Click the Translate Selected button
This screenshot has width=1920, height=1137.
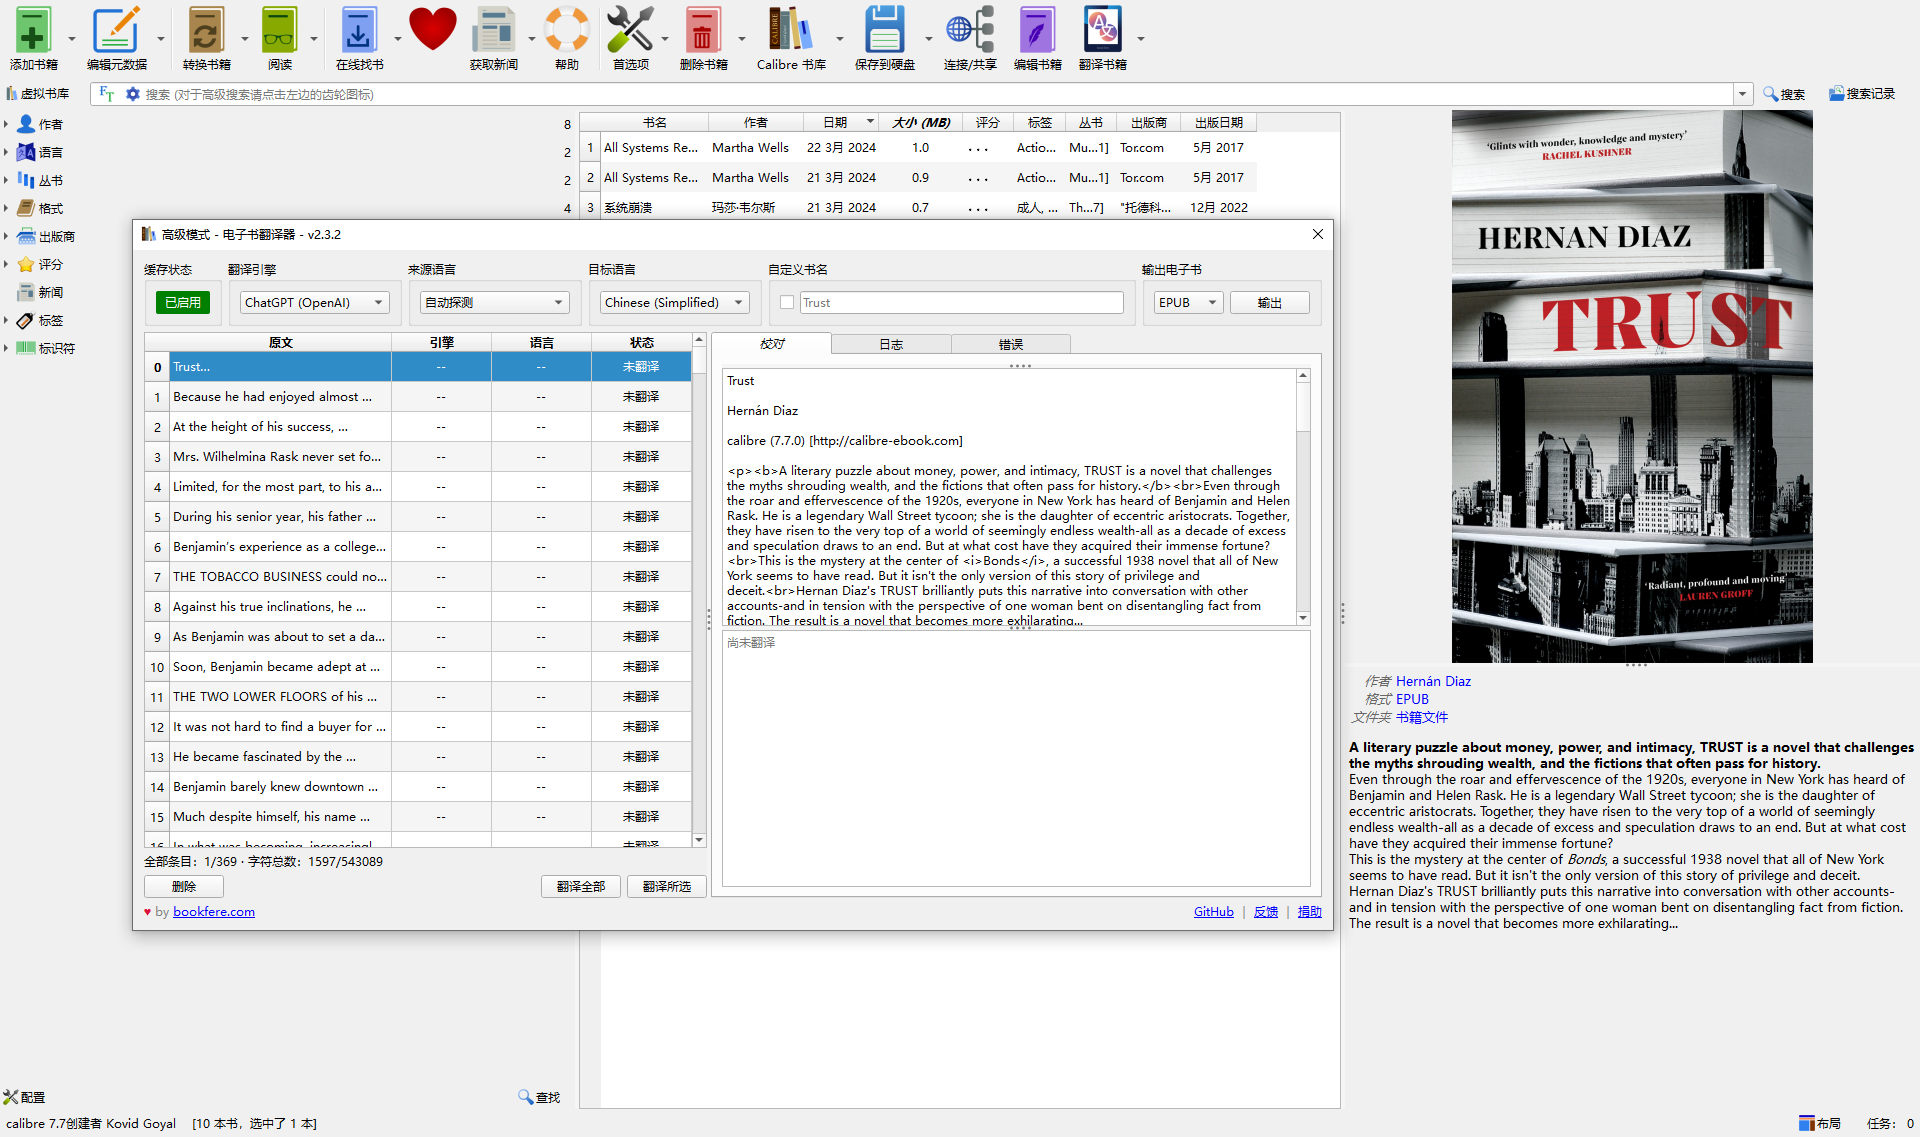pyautogui.click(x=667, y=886)
